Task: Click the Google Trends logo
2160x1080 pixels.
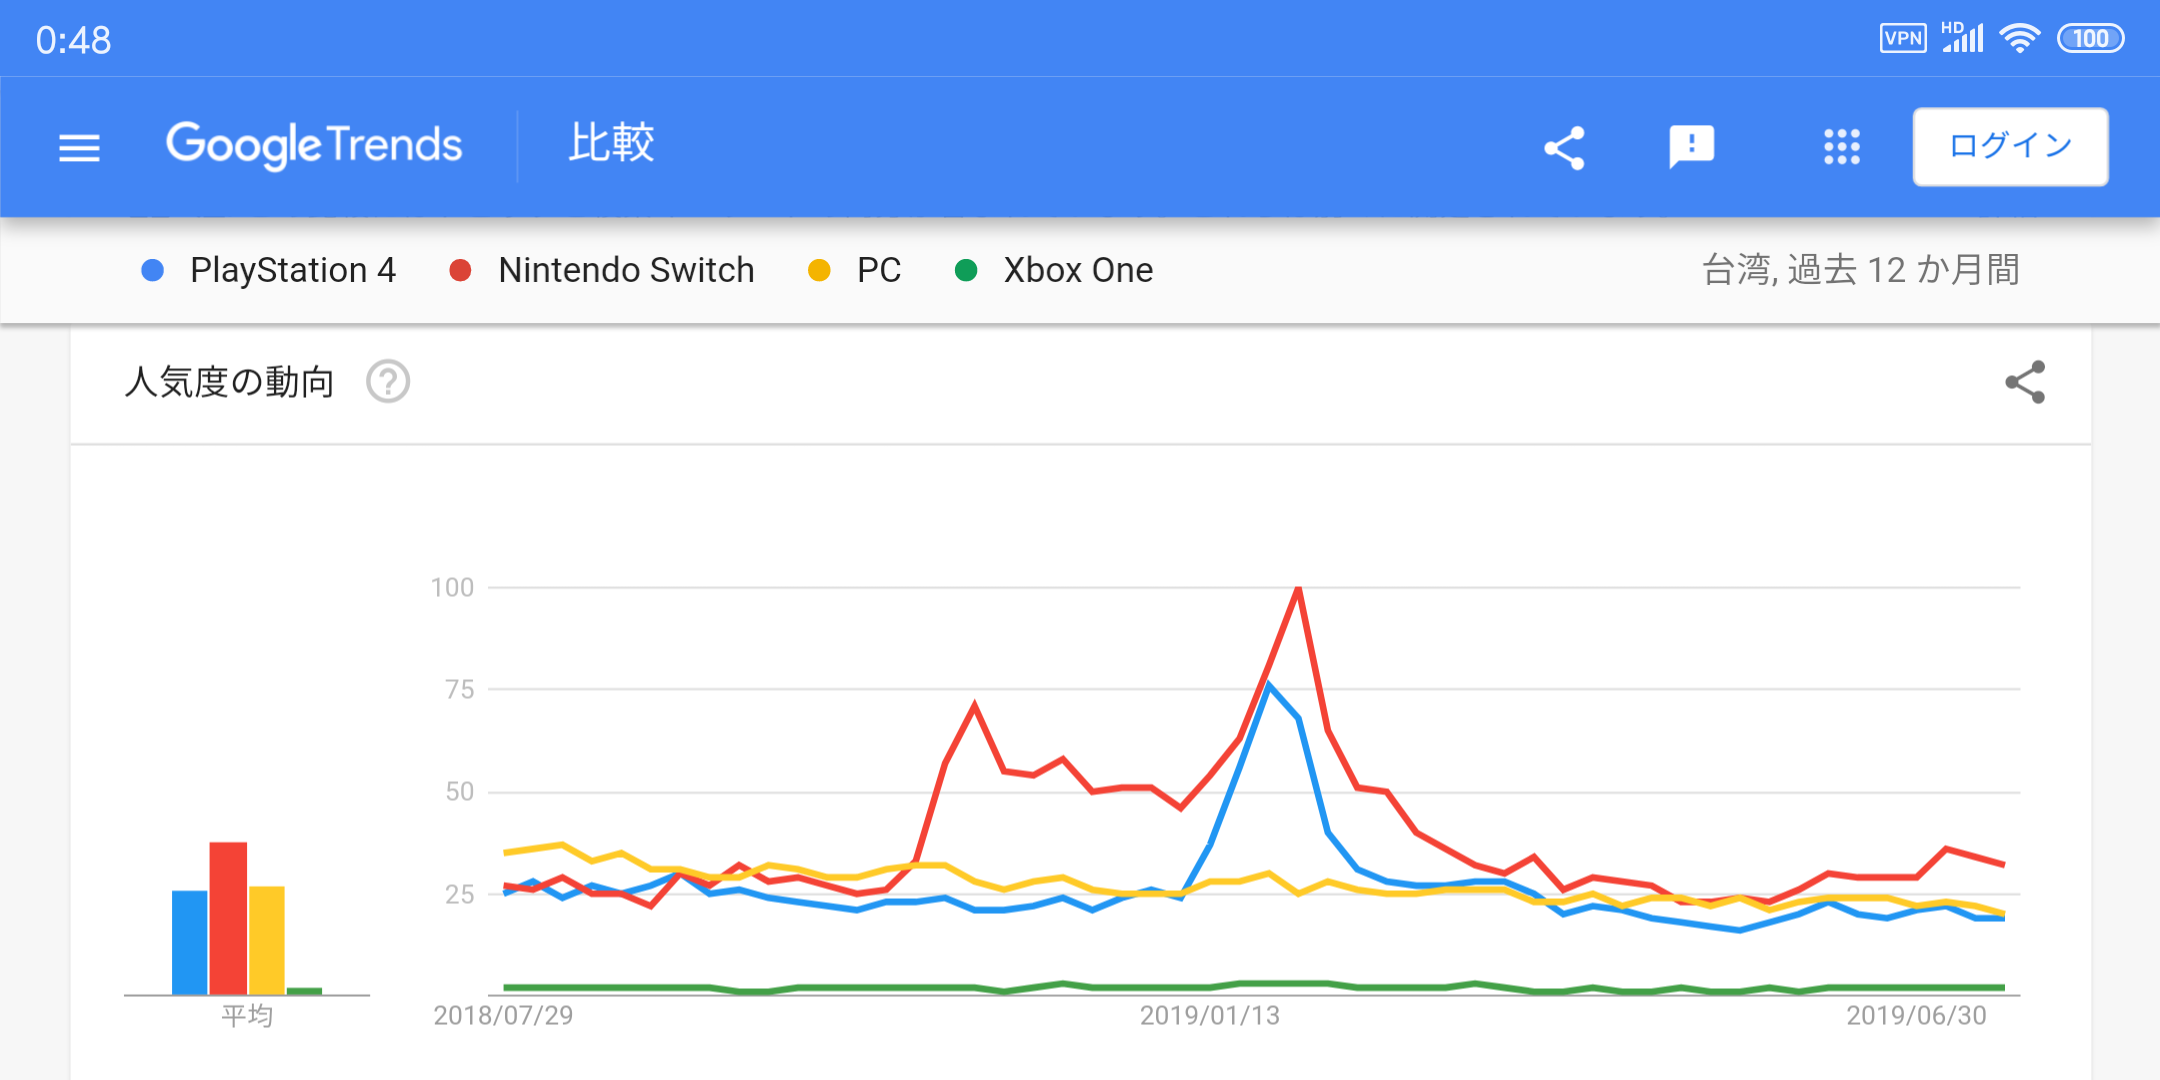Action: 314,146
